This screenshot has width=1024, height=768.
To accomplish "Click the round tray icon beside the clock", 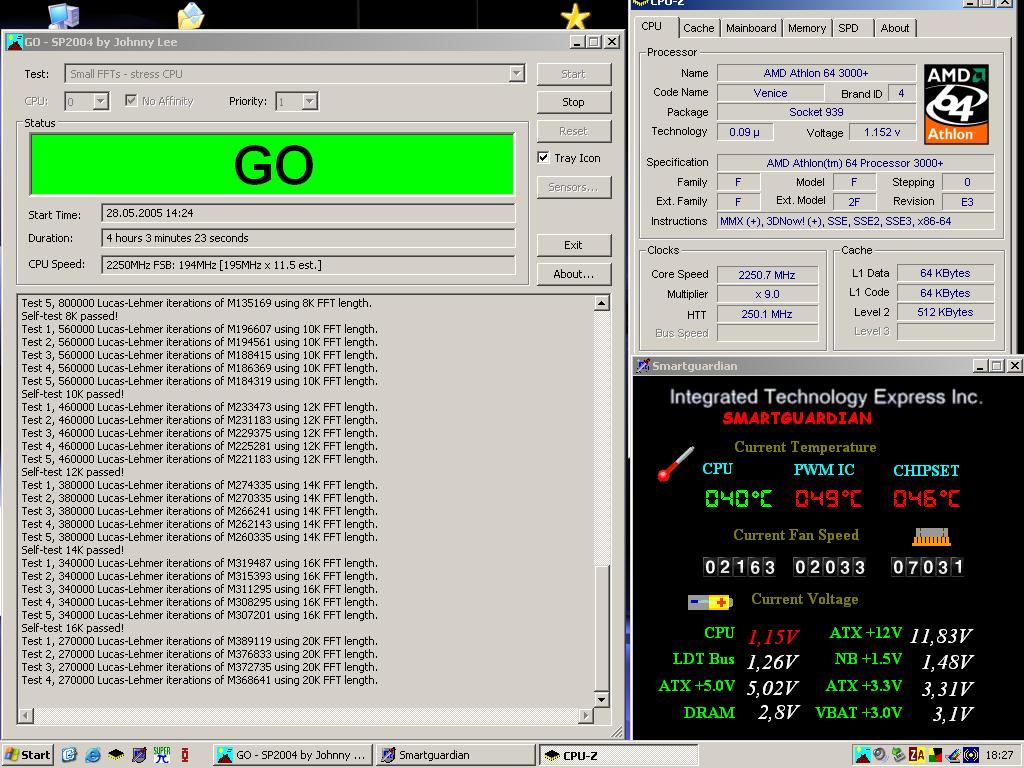I will [x=971, y=755].
